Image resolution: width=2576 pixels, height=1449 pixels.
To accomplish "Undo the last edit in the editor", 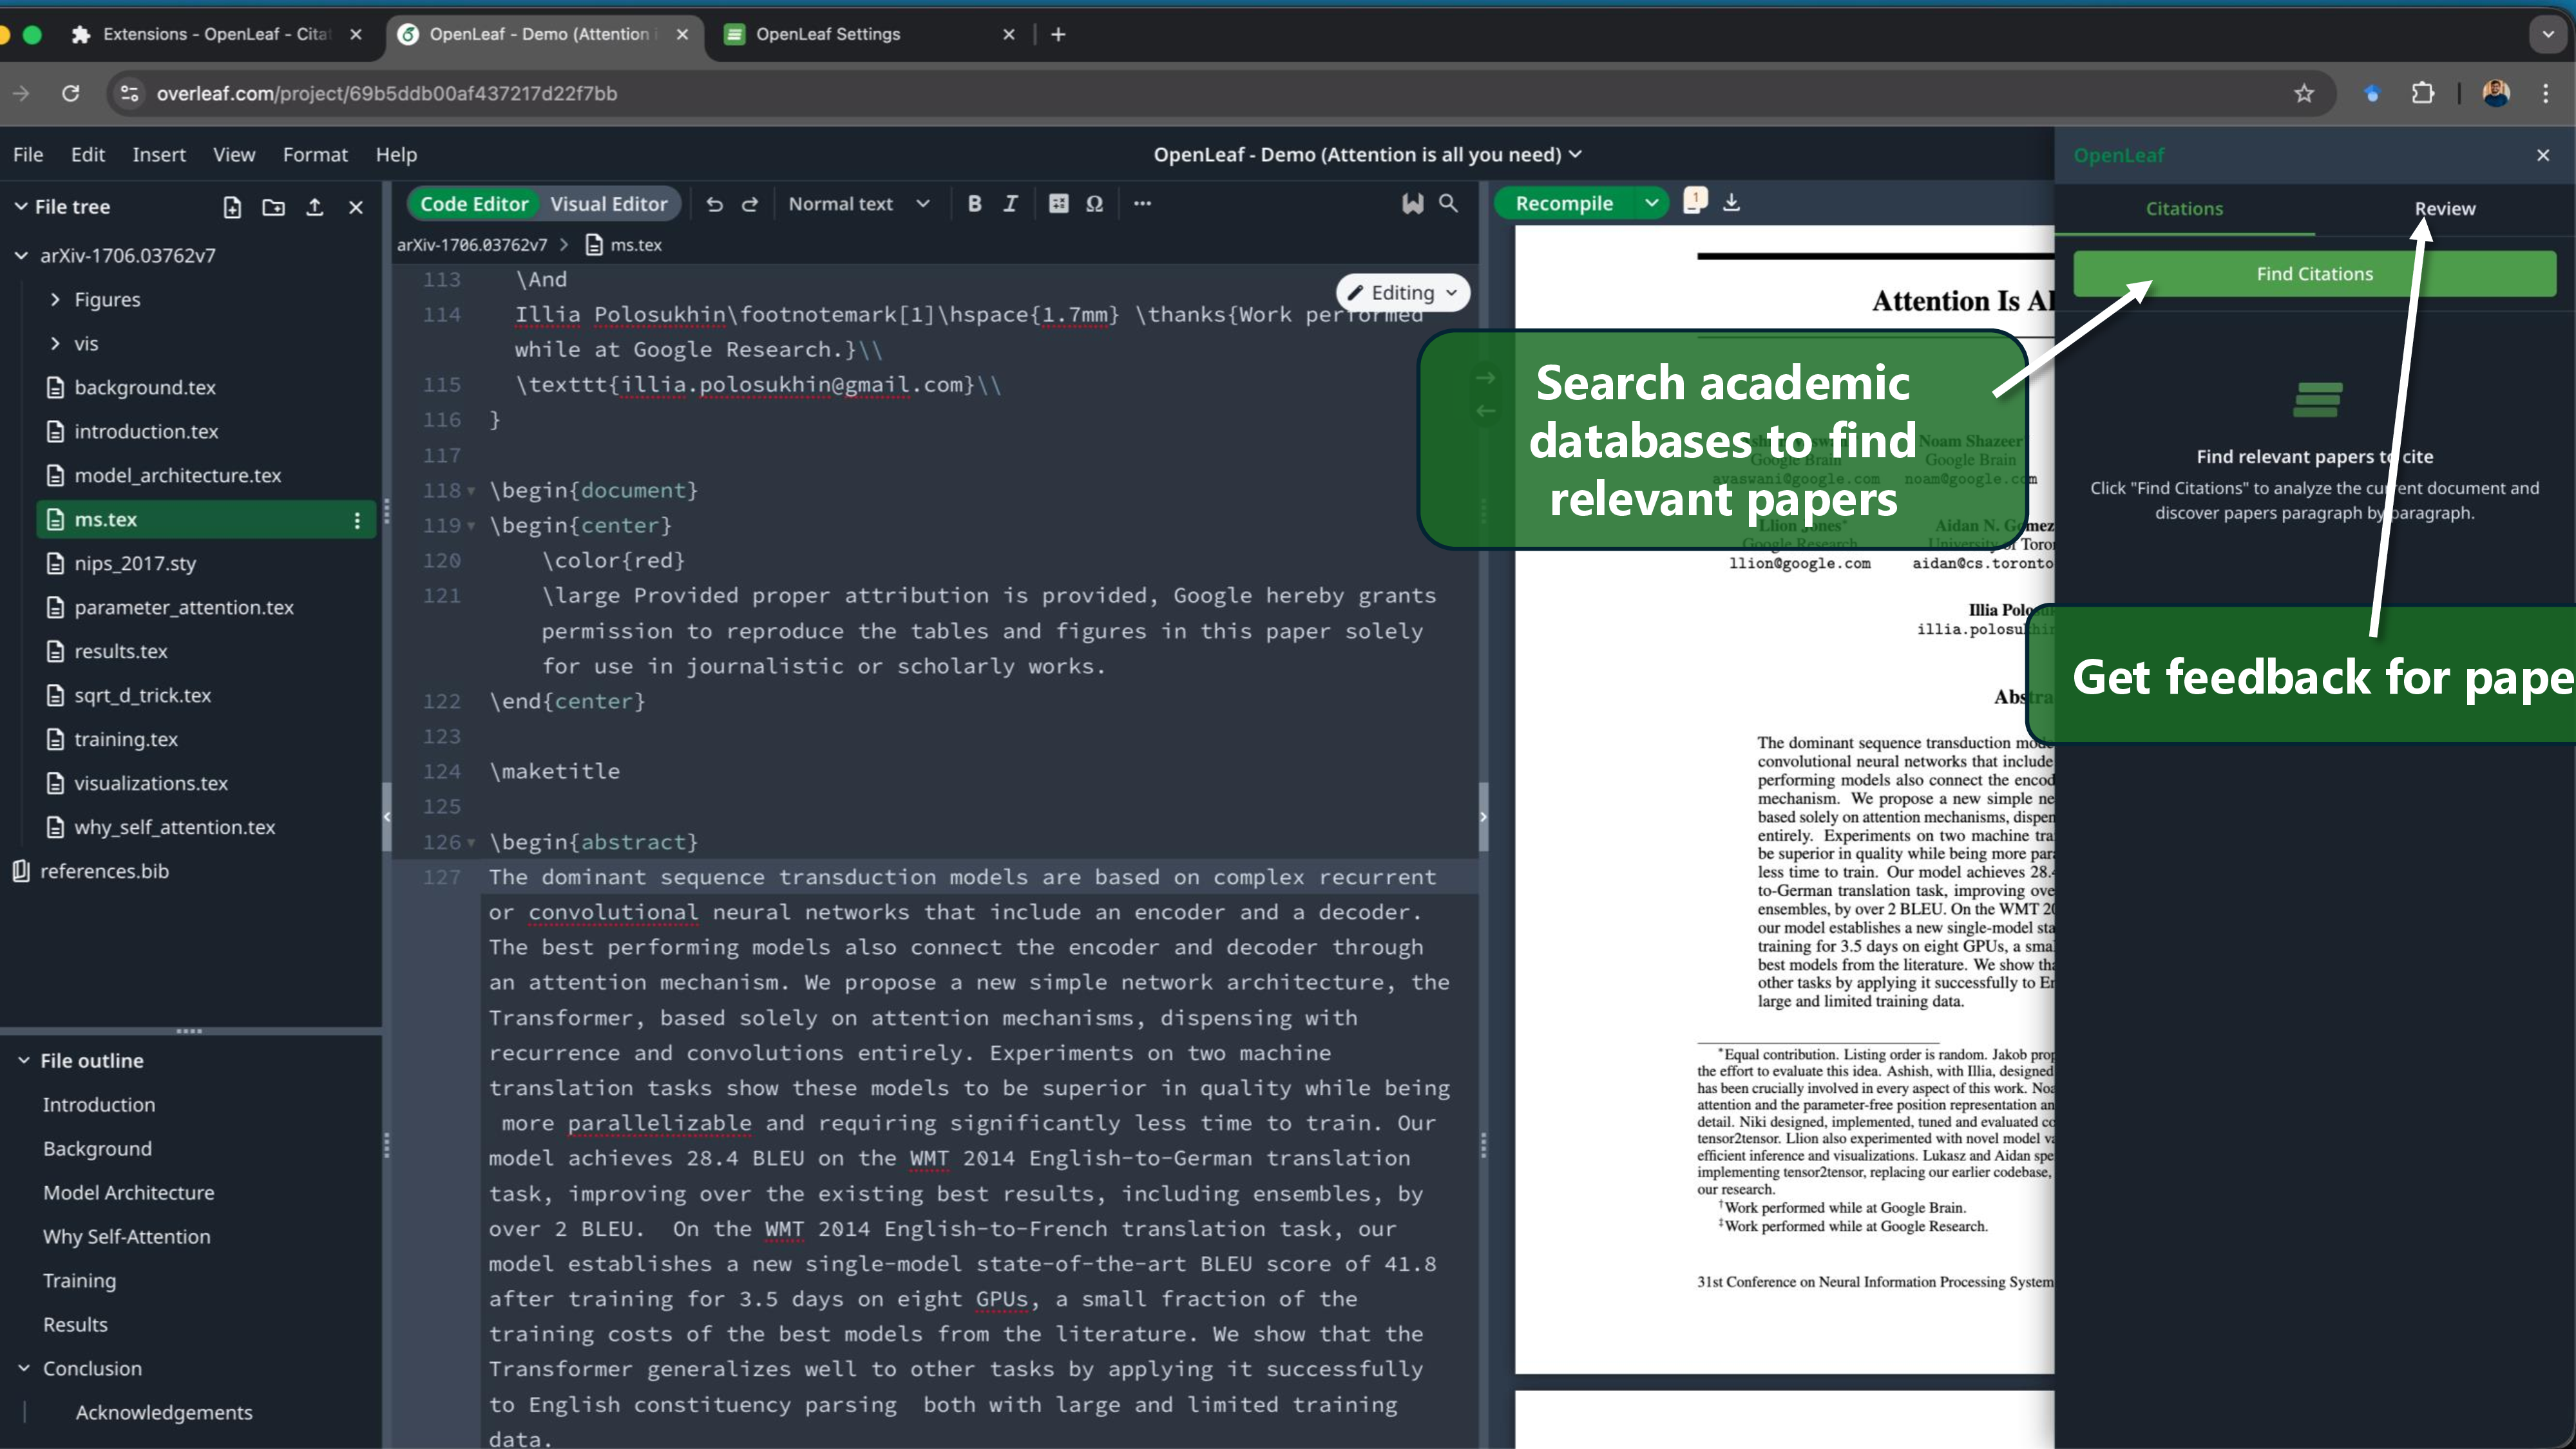I will pos(714,204).
